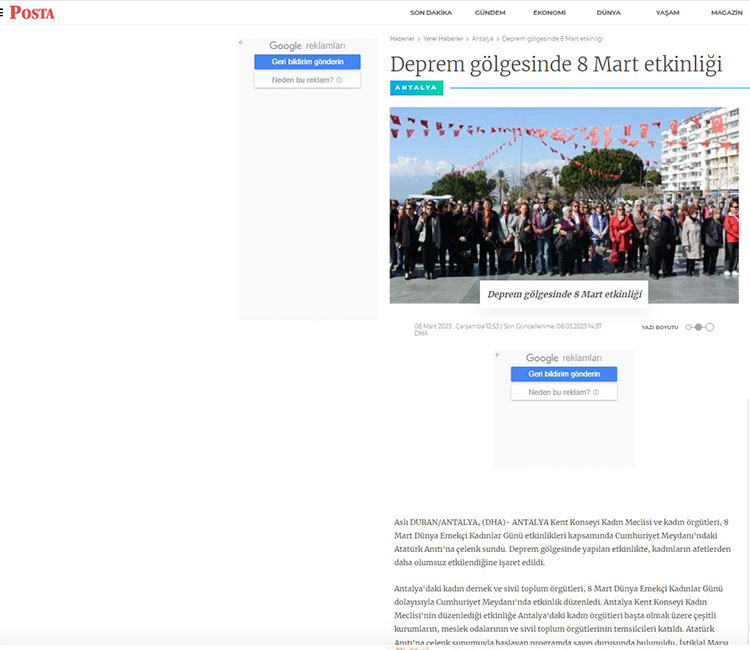Open the GÜNDEM section
Image resolution: width=750 pixels, height=650 pixels.
coord(490,12)
